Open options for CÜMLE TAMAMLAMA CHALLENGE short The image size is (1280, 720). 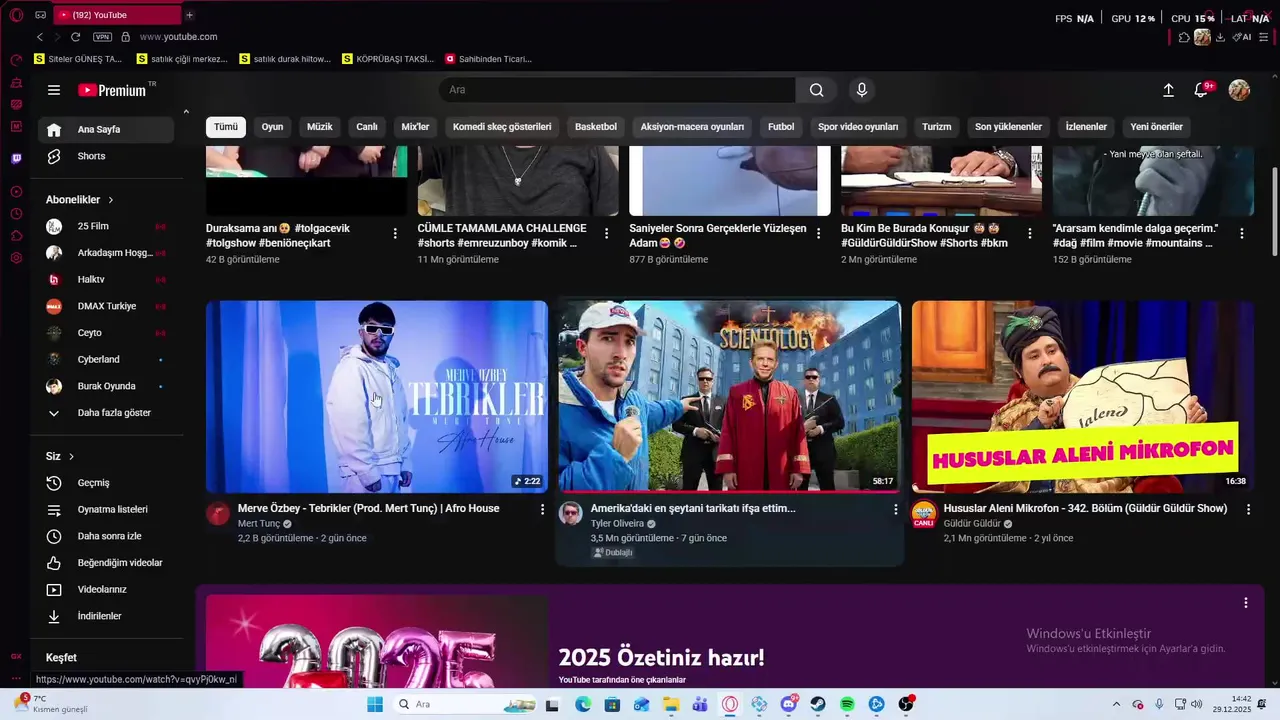click(x=607, y=233)
